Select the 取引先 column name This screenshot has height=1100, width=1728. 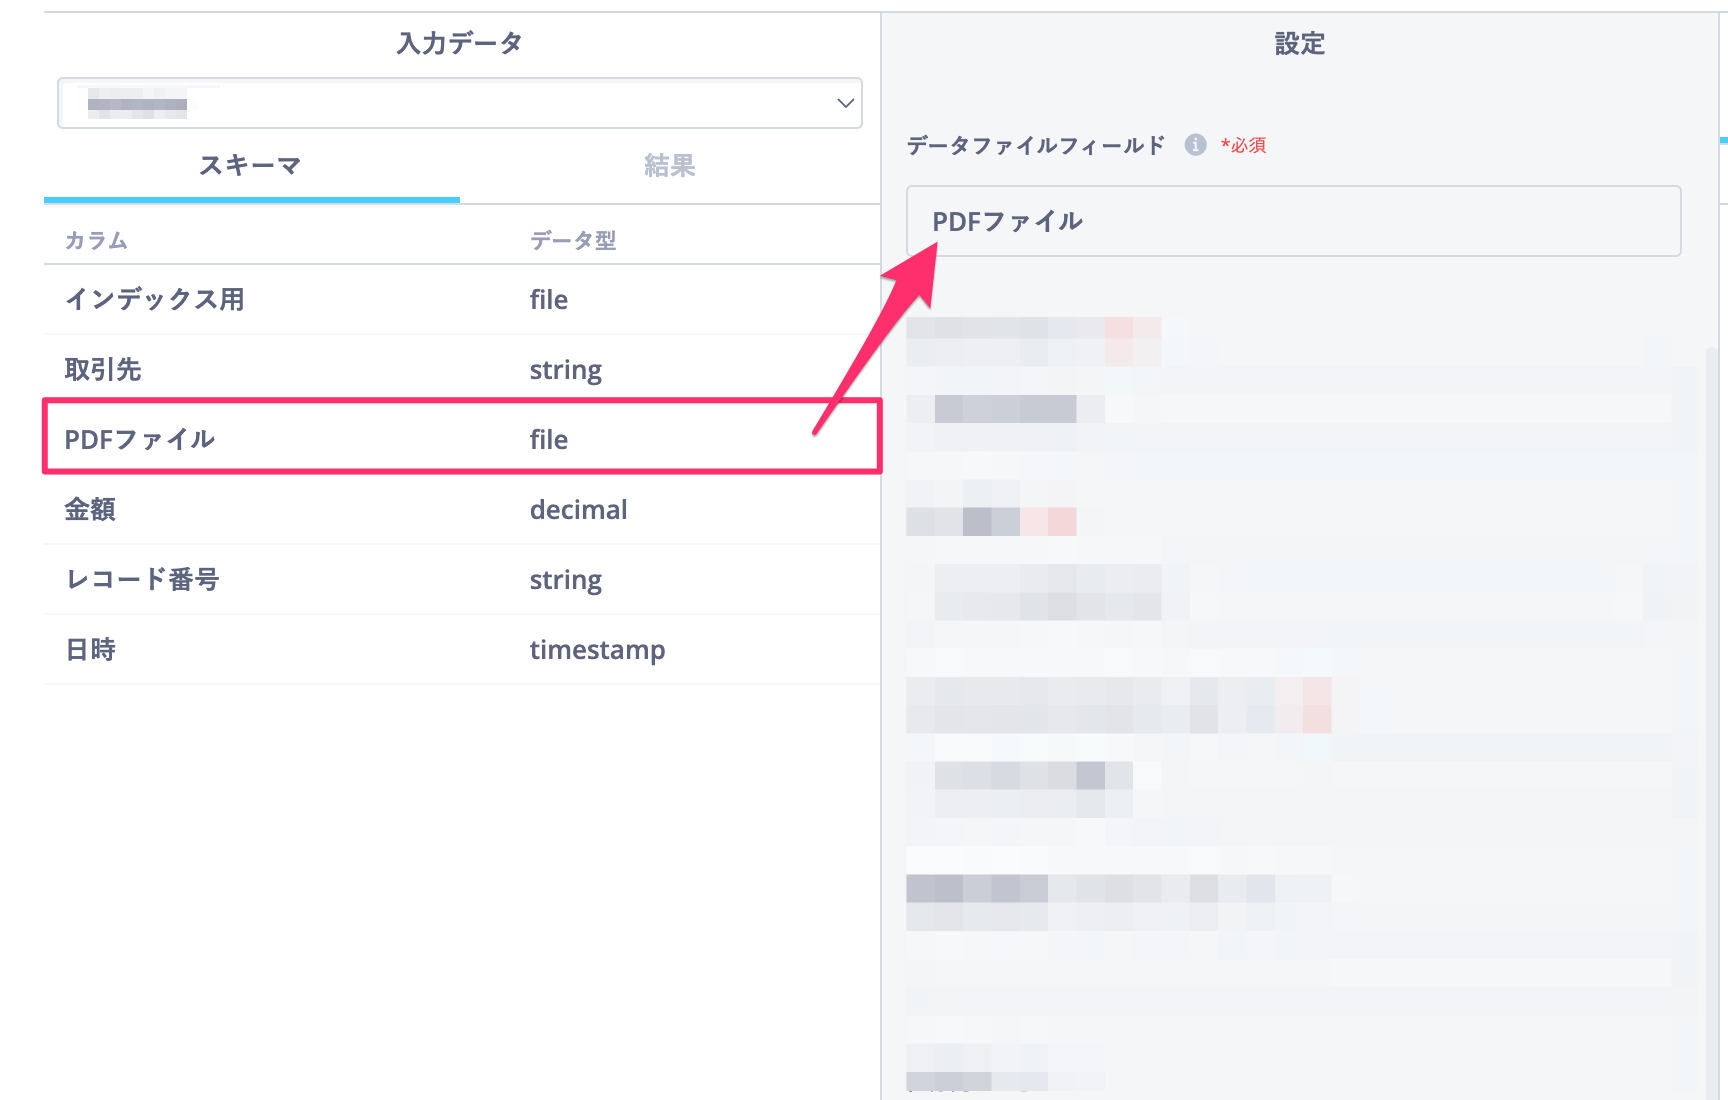click(x=103, y=369)
